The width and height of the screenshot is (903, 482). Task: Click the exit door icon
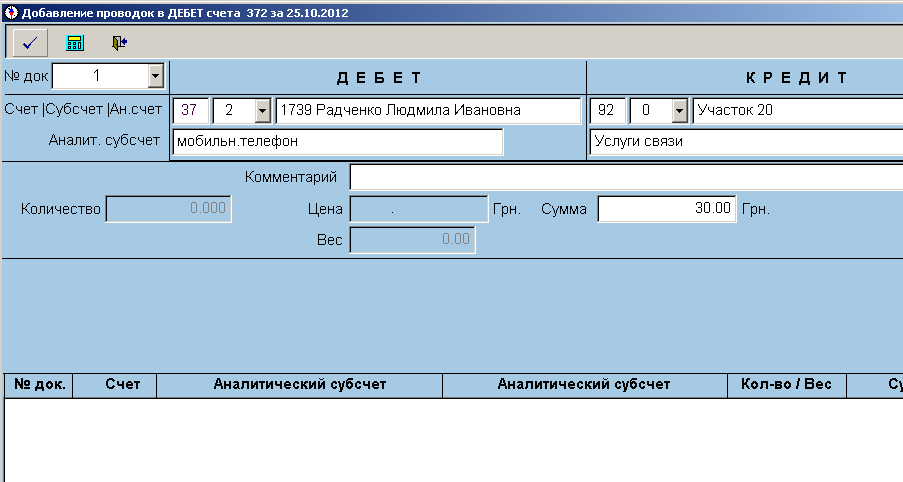click(x=120, y=43)
